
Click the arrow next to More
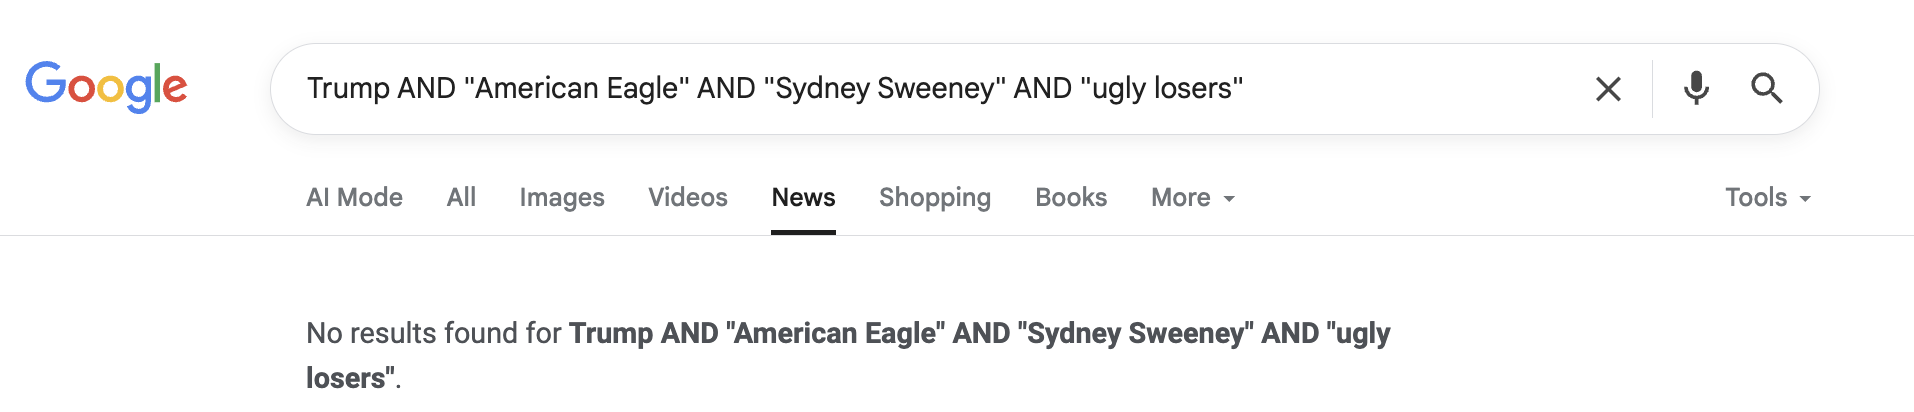(1229, 199)
